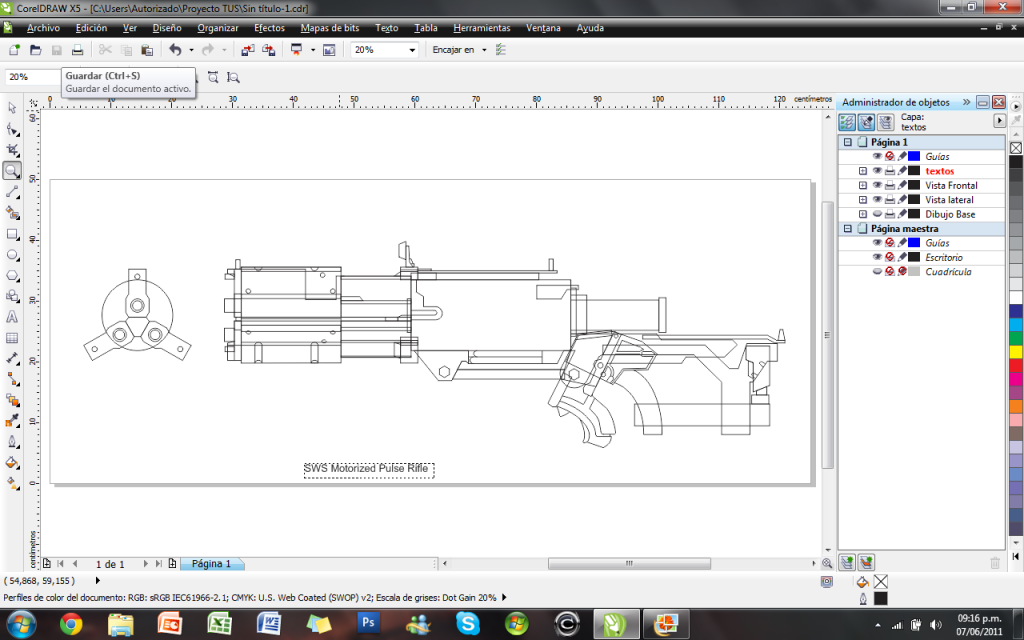
Task: Toggle visibility eye of textos layer
Action: (877, 171)
